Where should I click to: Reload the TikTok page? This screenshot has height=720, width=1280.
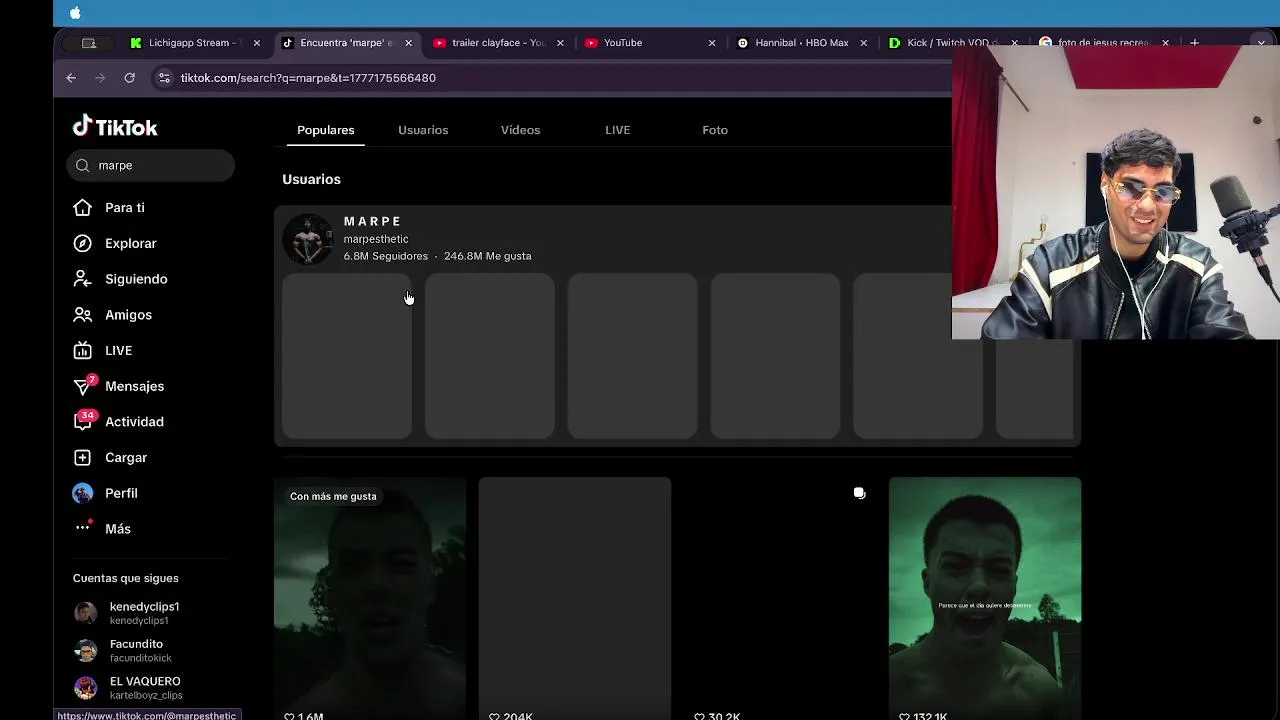[x=129, y=78]
